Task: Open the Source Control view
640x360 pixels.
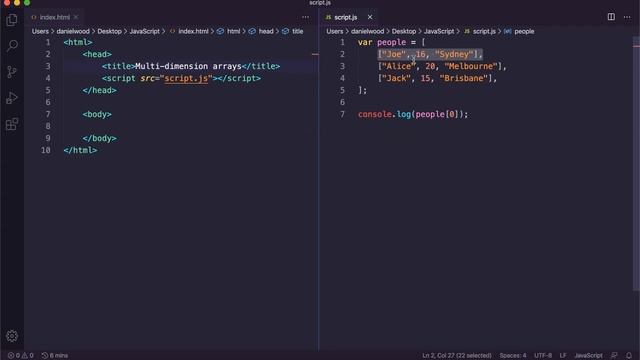Action: coord(12,72)
